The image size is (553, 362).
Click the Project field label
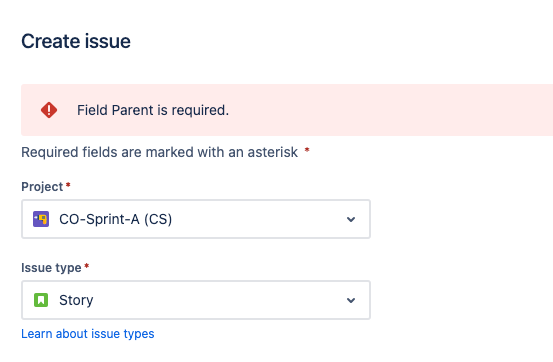tap(42, 187)
